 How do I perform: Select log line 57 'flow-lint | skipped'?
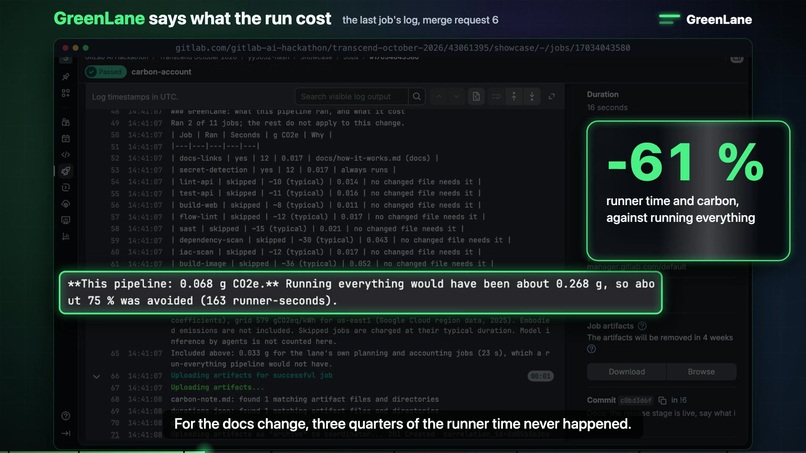(x=326, y=217)
